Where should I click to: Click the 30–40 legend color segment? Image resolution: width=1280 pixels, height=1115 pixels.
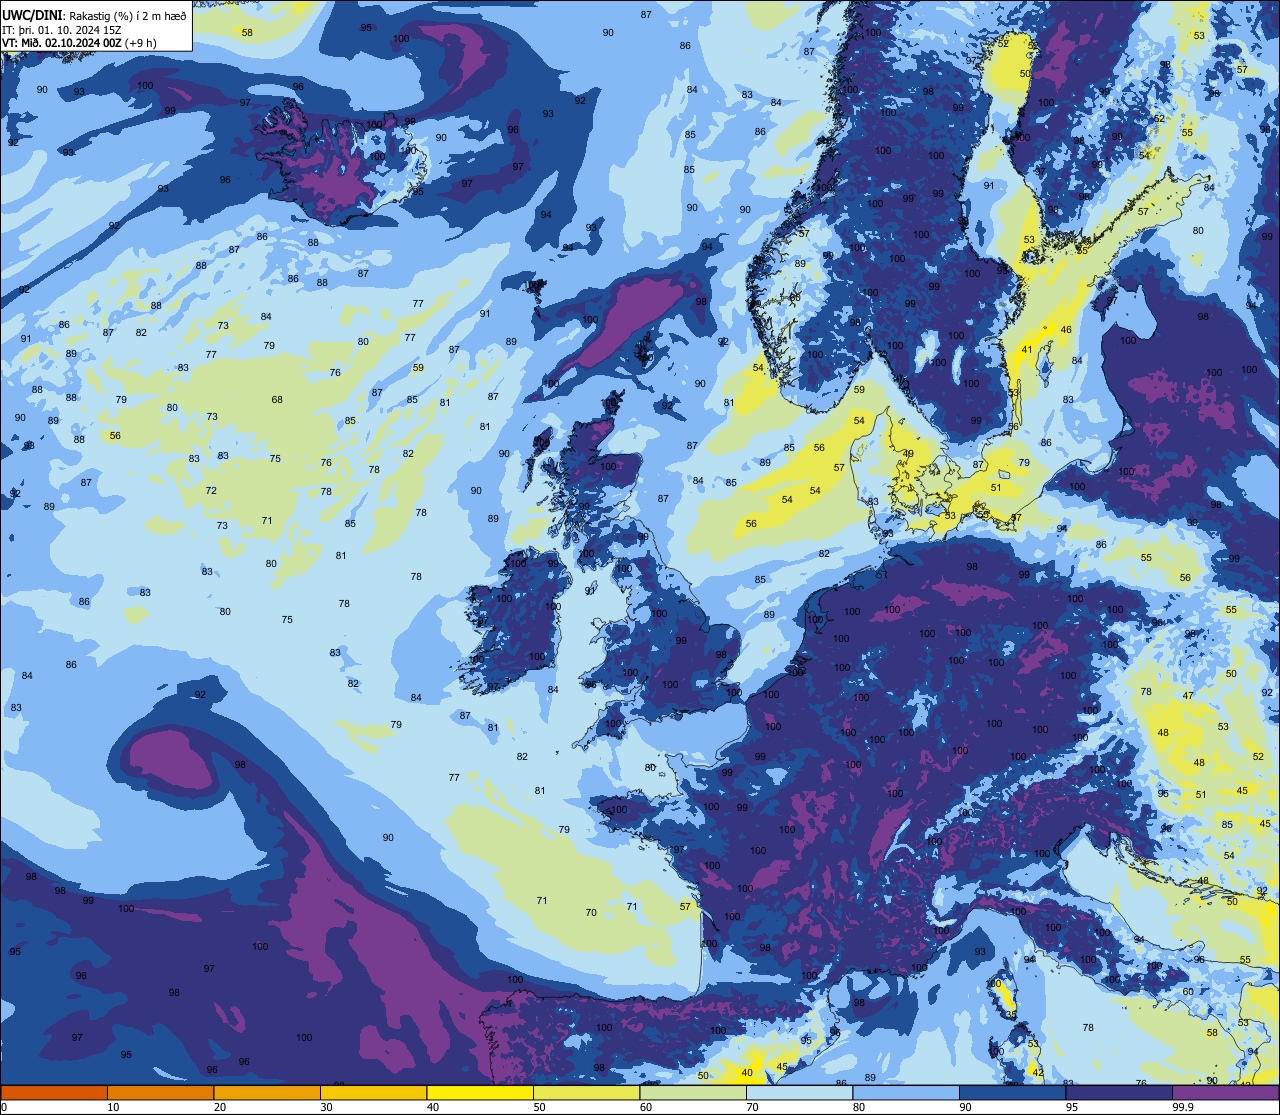(x=373, y=1093)
